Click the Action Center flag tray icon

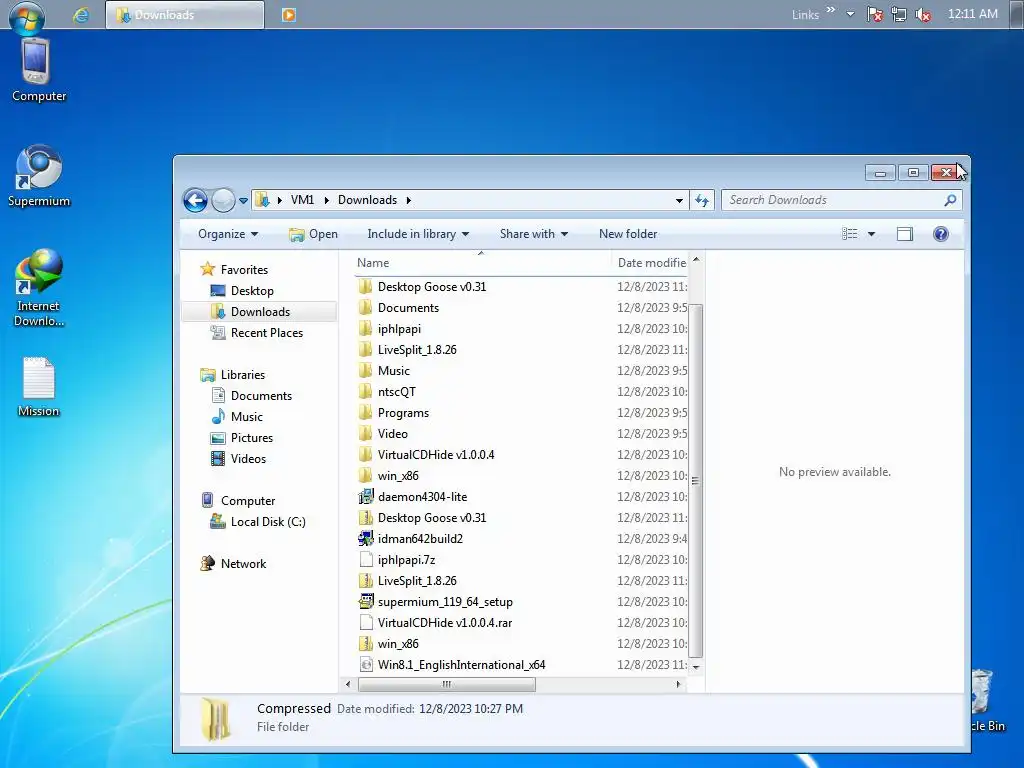pos(874,14)
